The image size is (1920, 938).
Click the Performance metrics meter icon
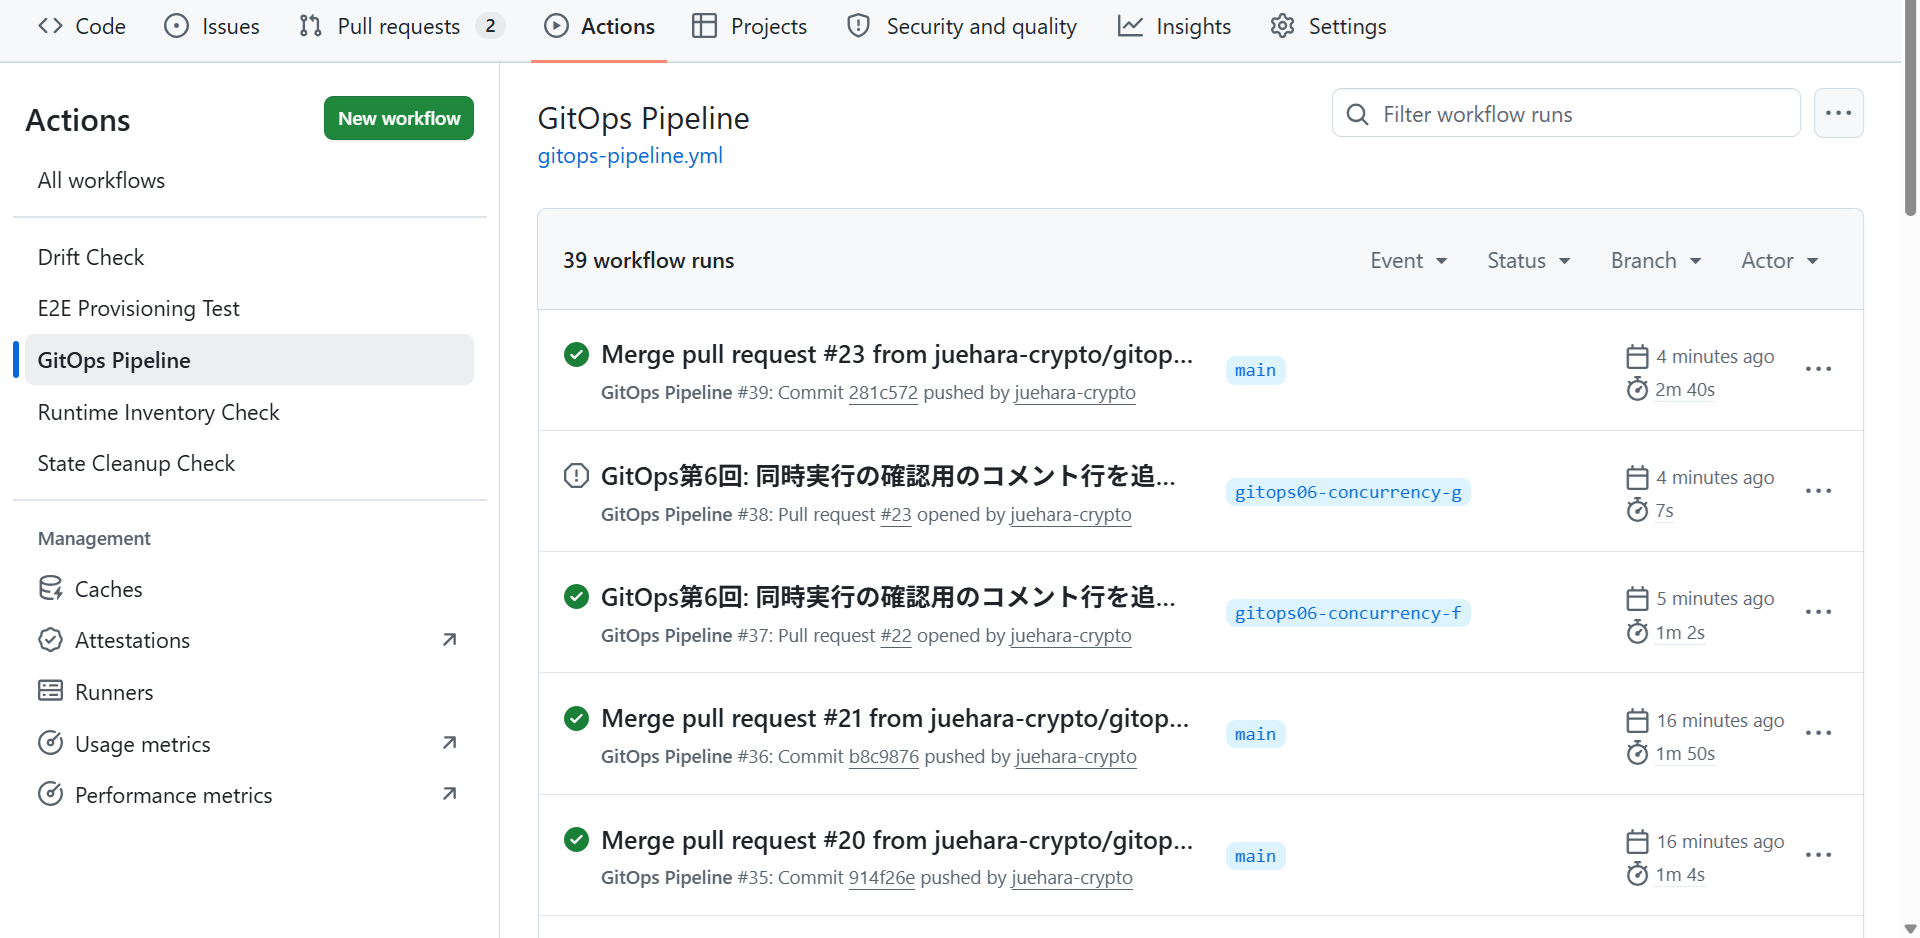coord(50,795)
